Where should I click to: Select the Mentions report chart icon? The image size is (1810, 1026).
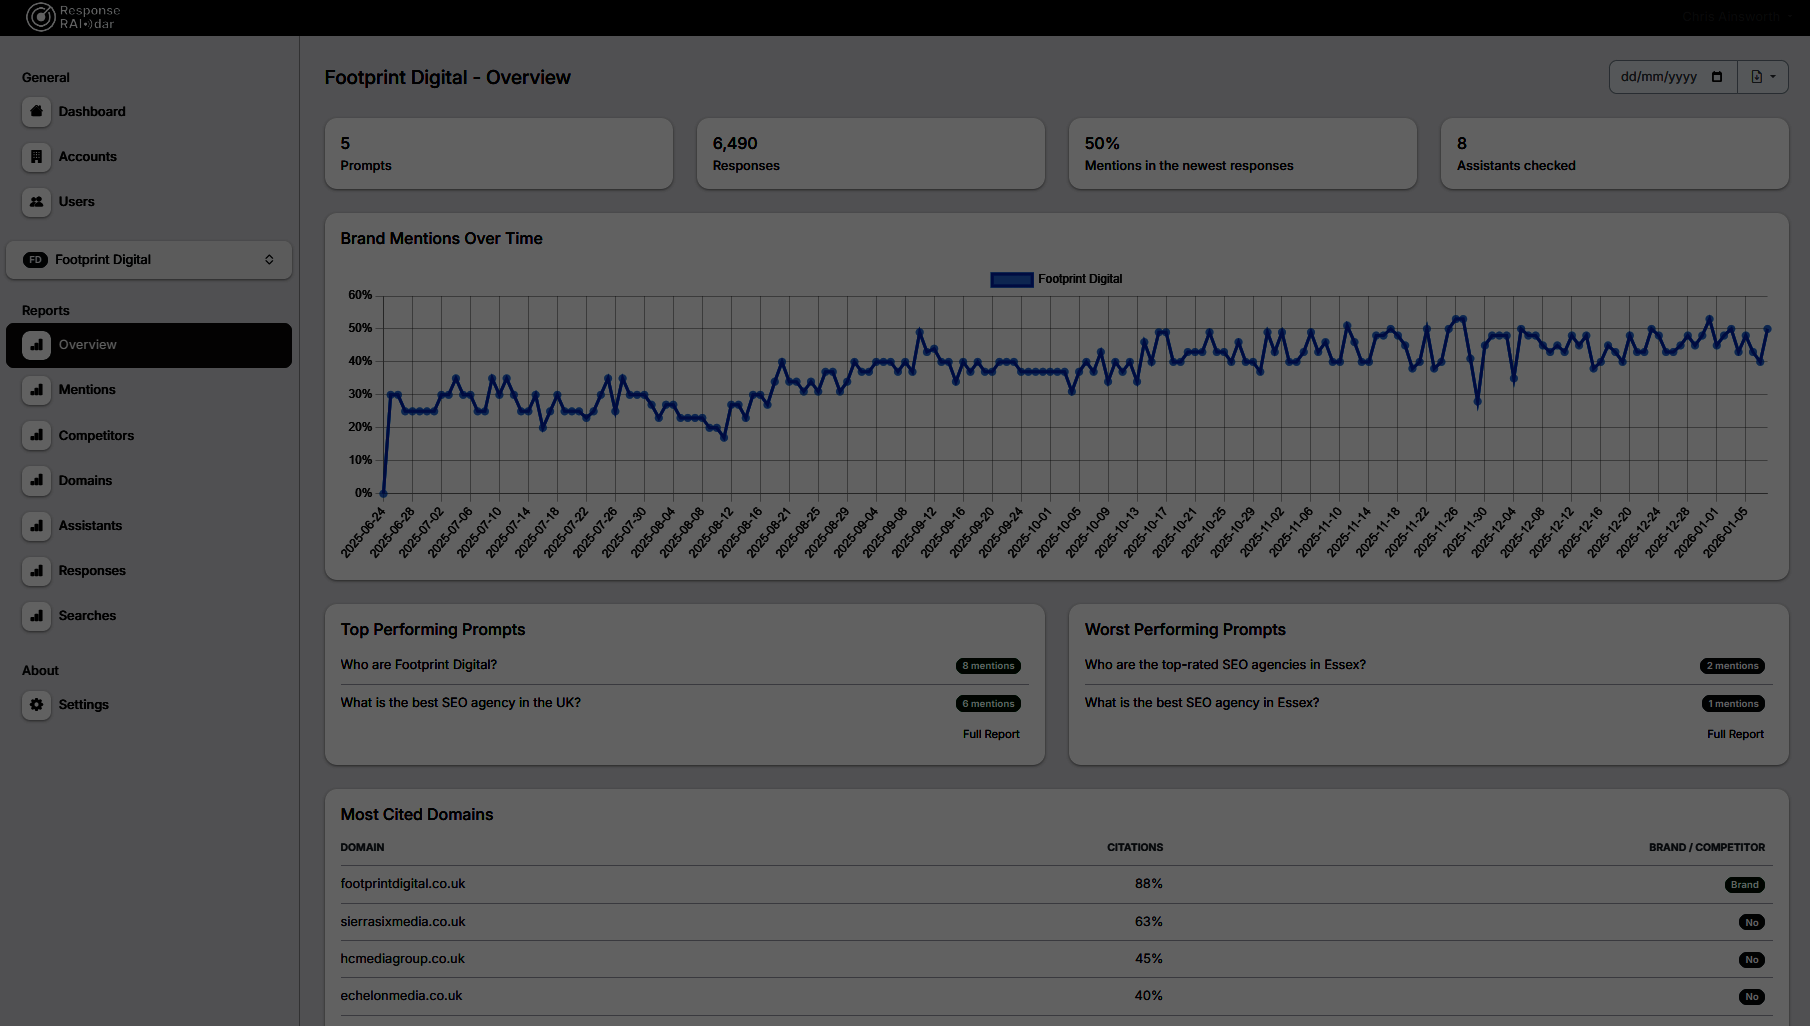[x=36, y=390]
